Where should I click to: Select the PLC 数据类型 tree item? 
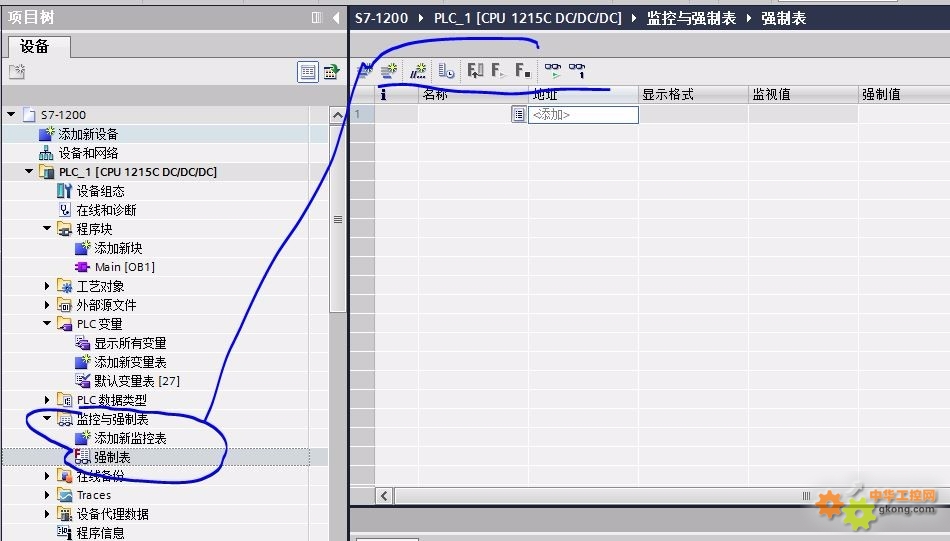coord(111,400)
